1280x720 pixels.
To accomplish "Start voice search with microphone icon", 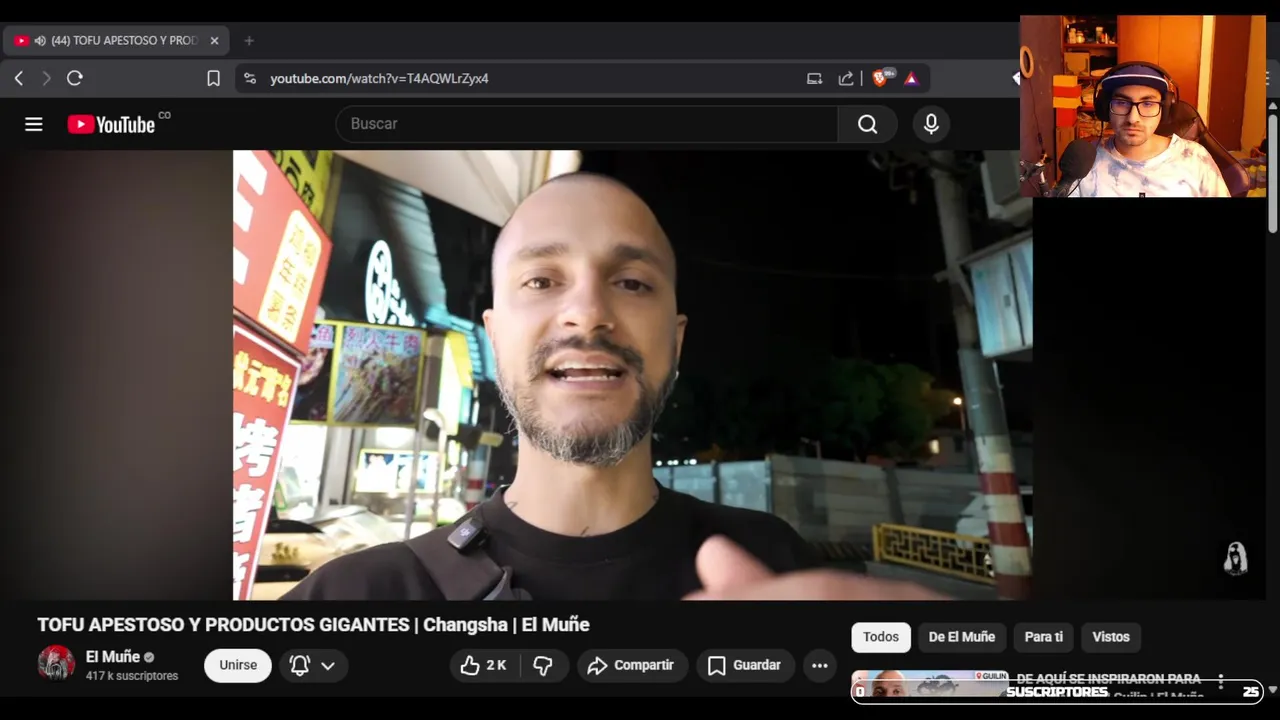I will click(x=931, y=124).
